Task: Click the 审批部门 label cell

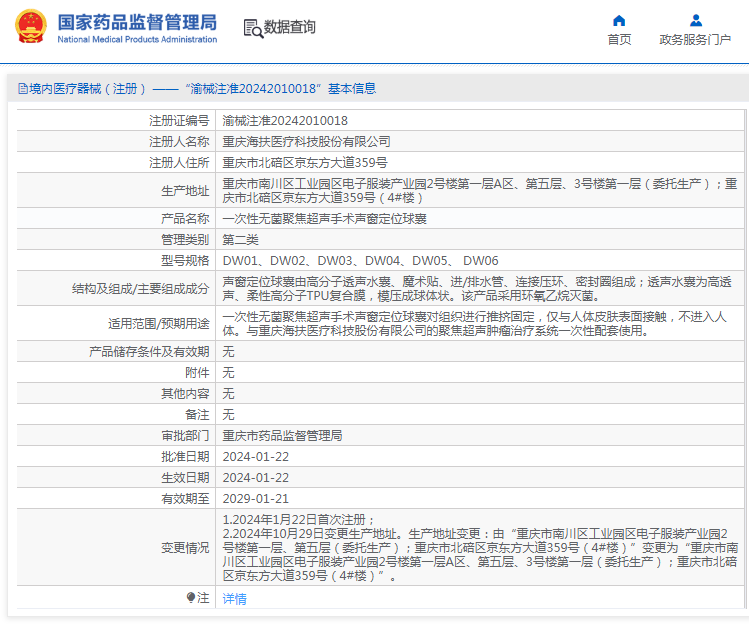Action: click(117, 436)
